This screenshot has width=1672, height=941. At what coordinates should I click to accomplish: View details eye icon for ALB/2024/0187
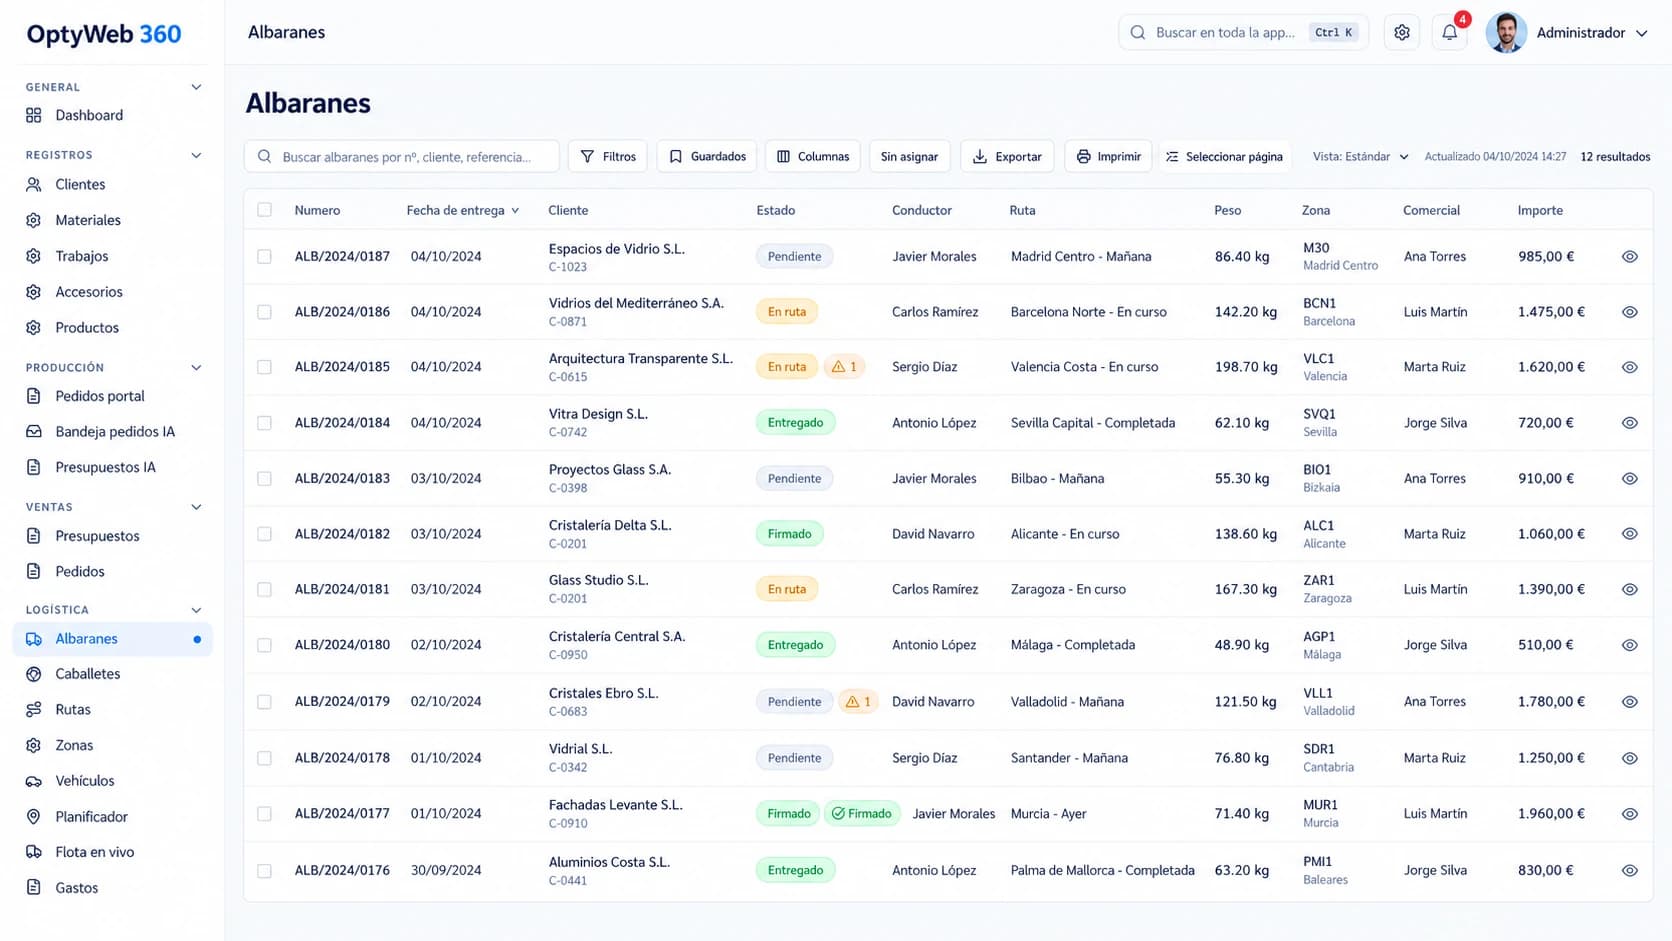(1629, 257)
